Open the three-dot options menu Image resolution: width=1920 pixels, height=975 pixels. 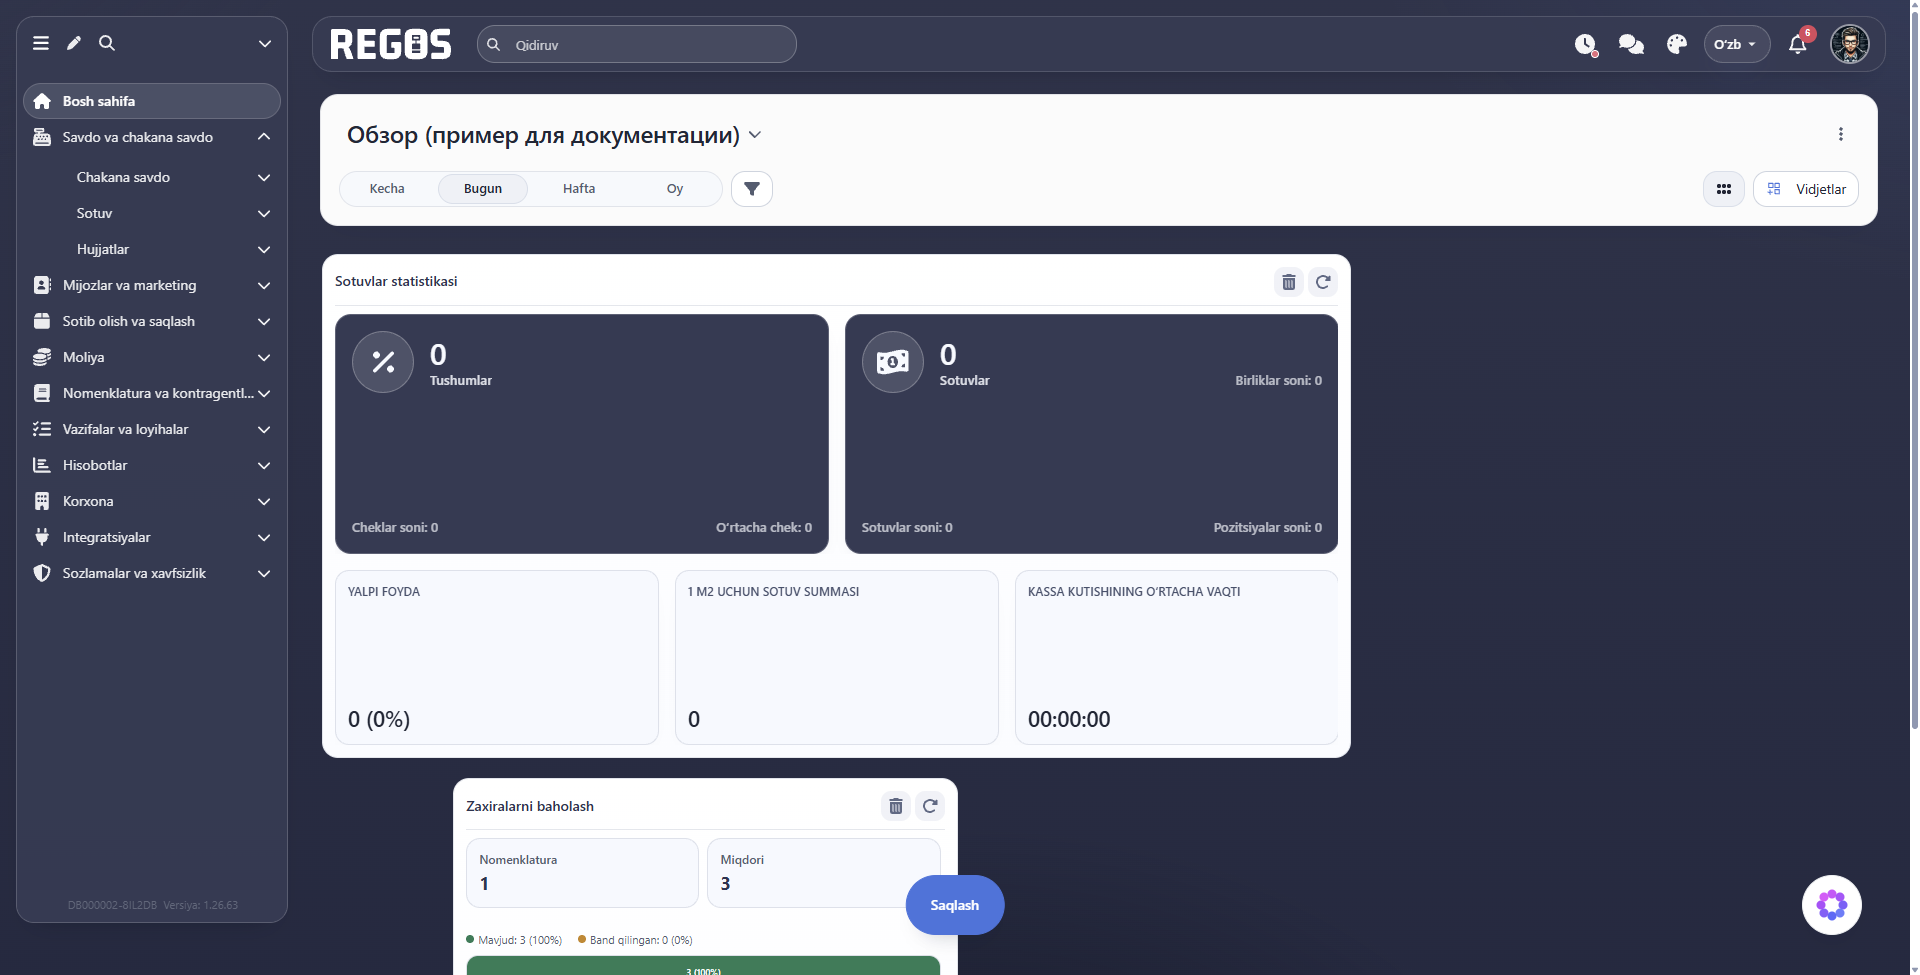(x=1841, y=134)
